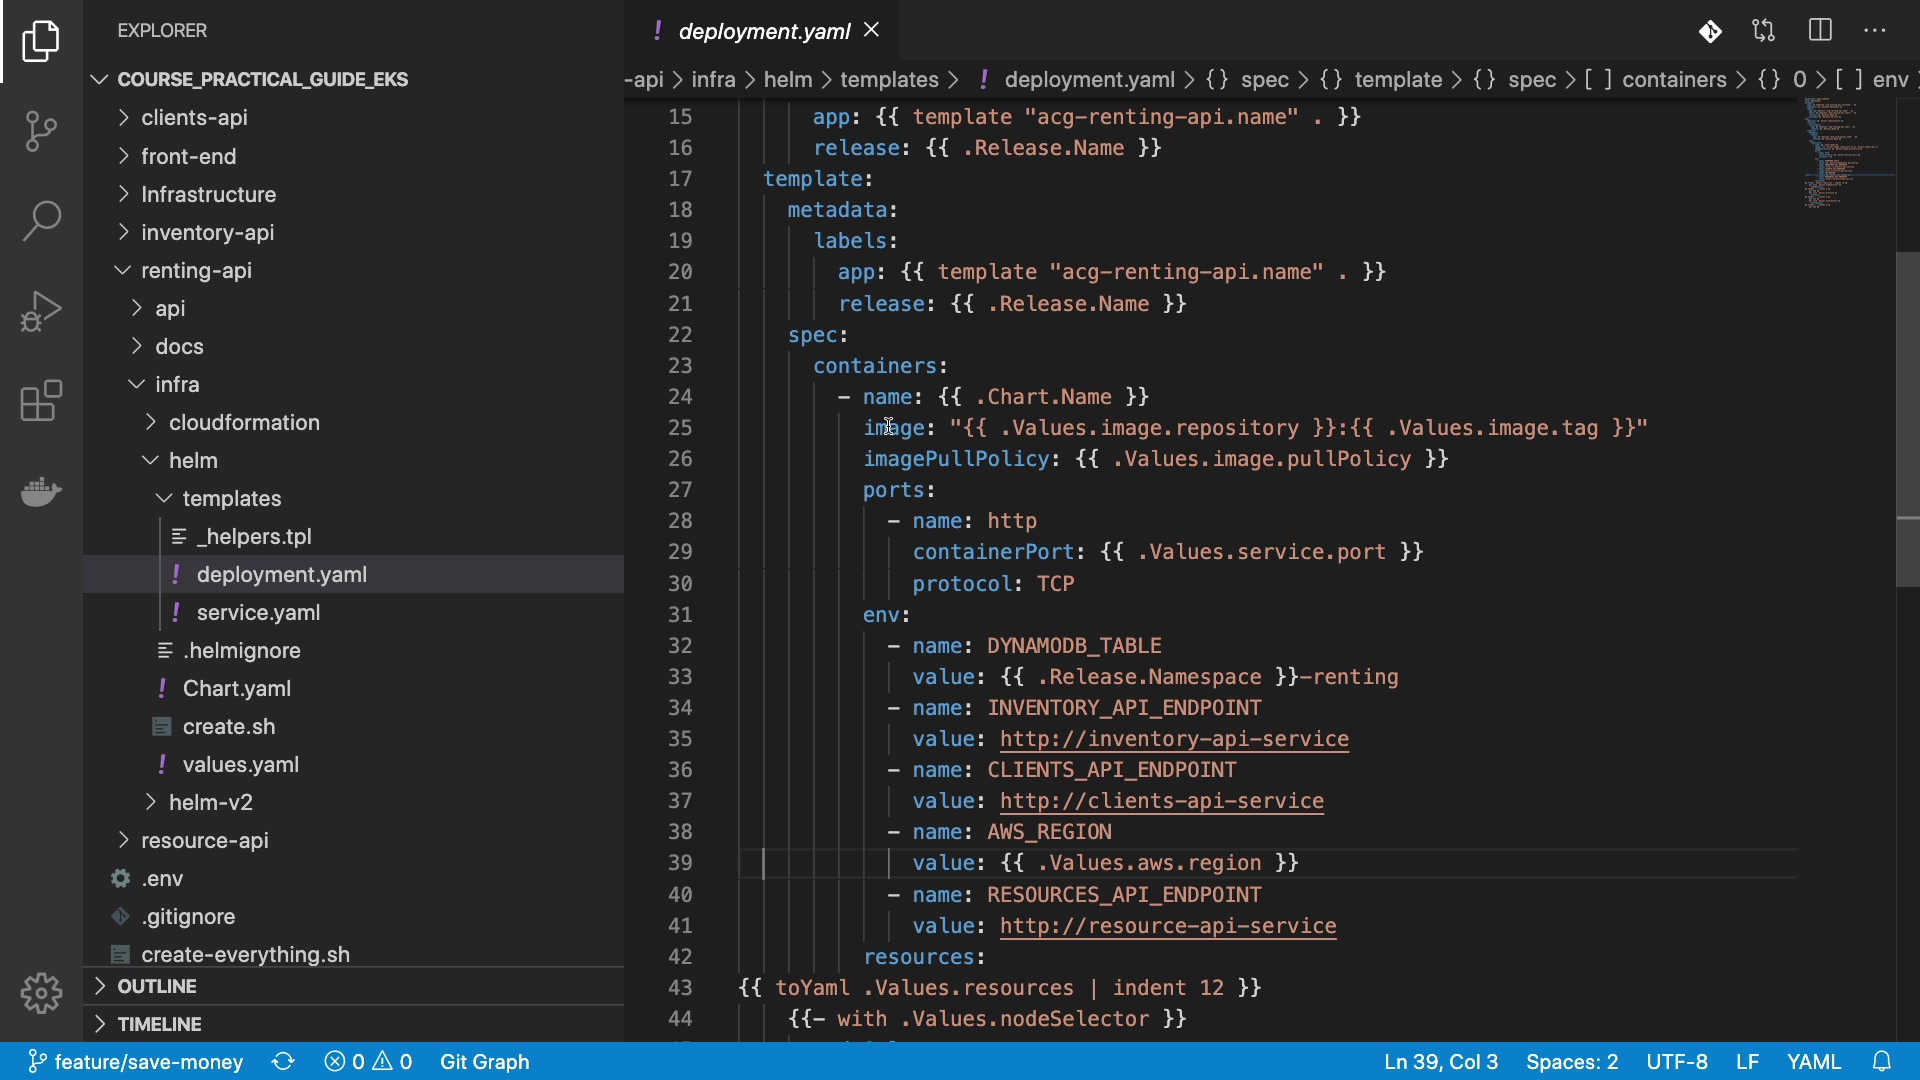Expand the helm-v2 folder
Image resolution: width=1920 pixels, height=1080 pixels.
pos(210,802)
